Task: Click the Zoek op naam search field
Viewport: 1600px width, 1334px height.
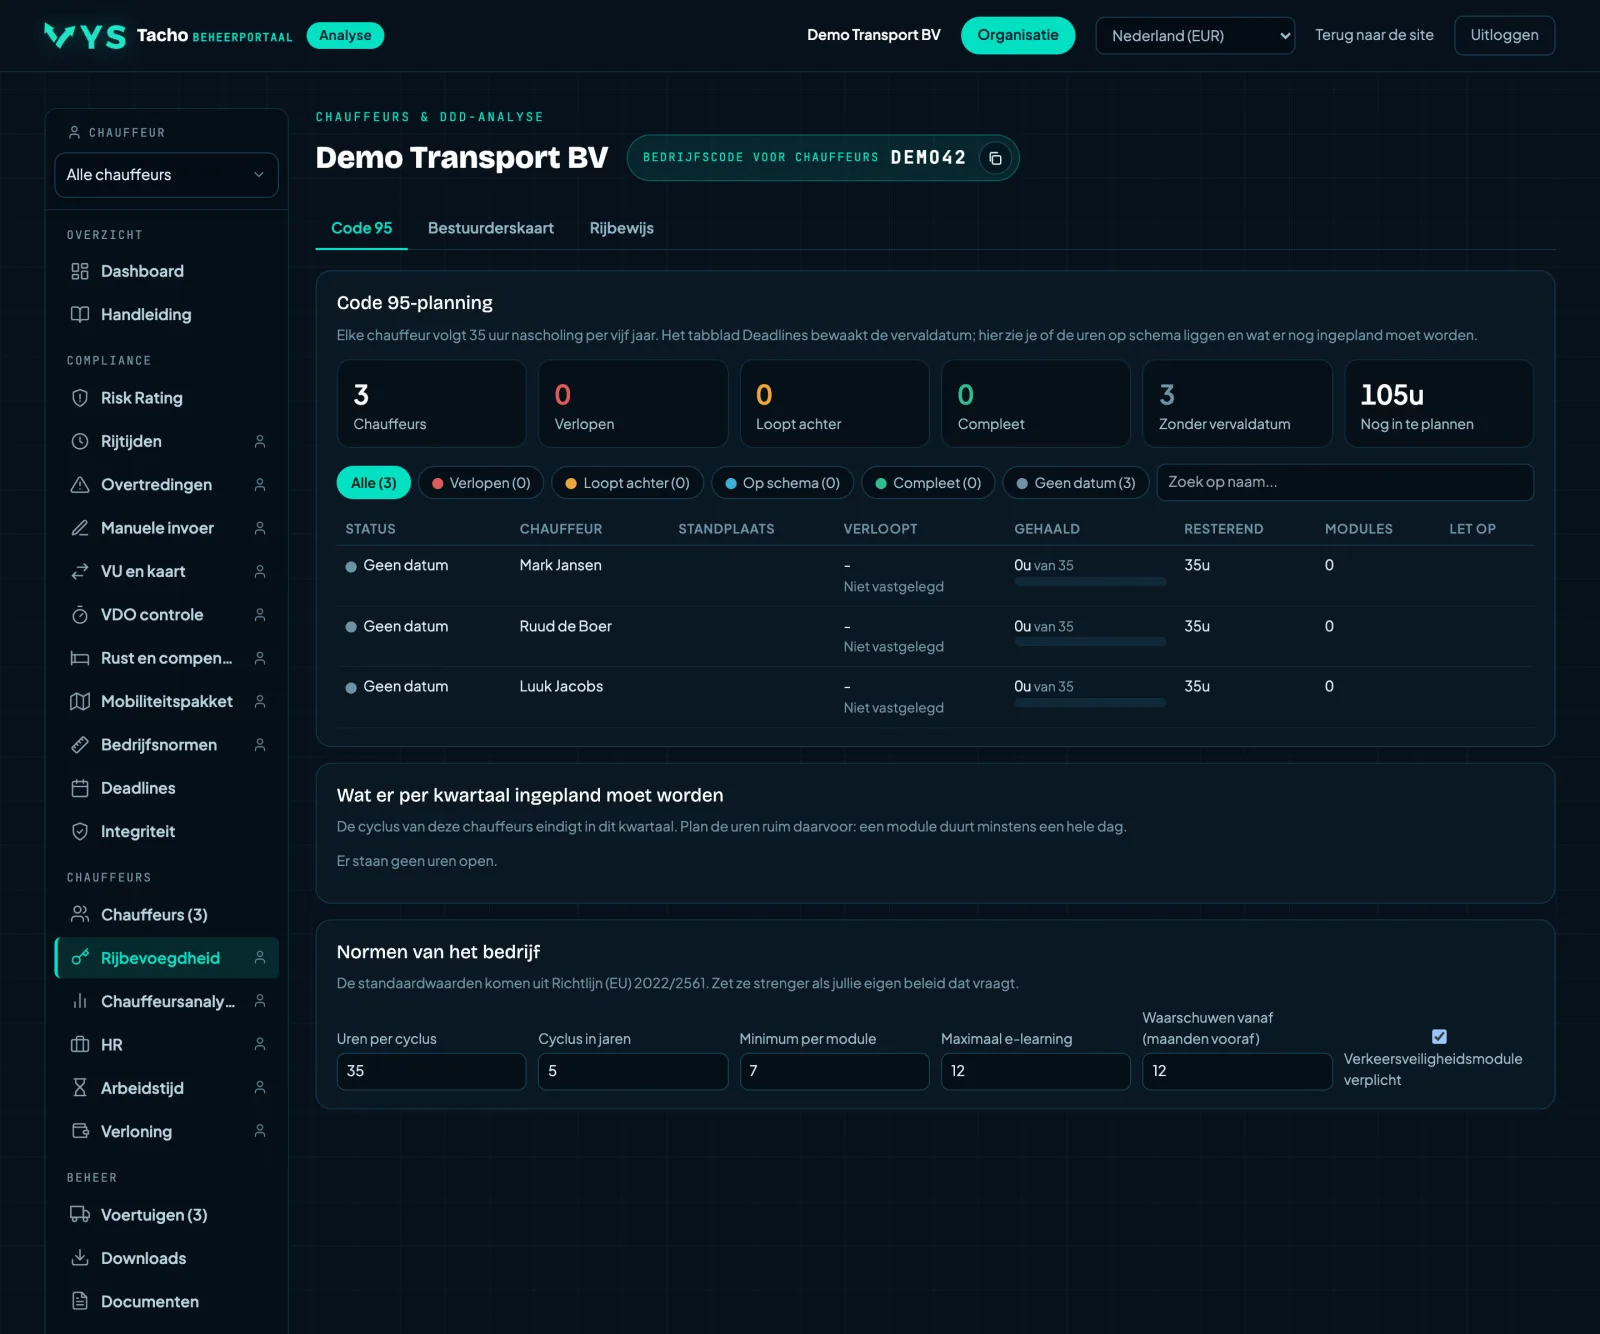Action: pyautogui.click(x=1345, y=482)
